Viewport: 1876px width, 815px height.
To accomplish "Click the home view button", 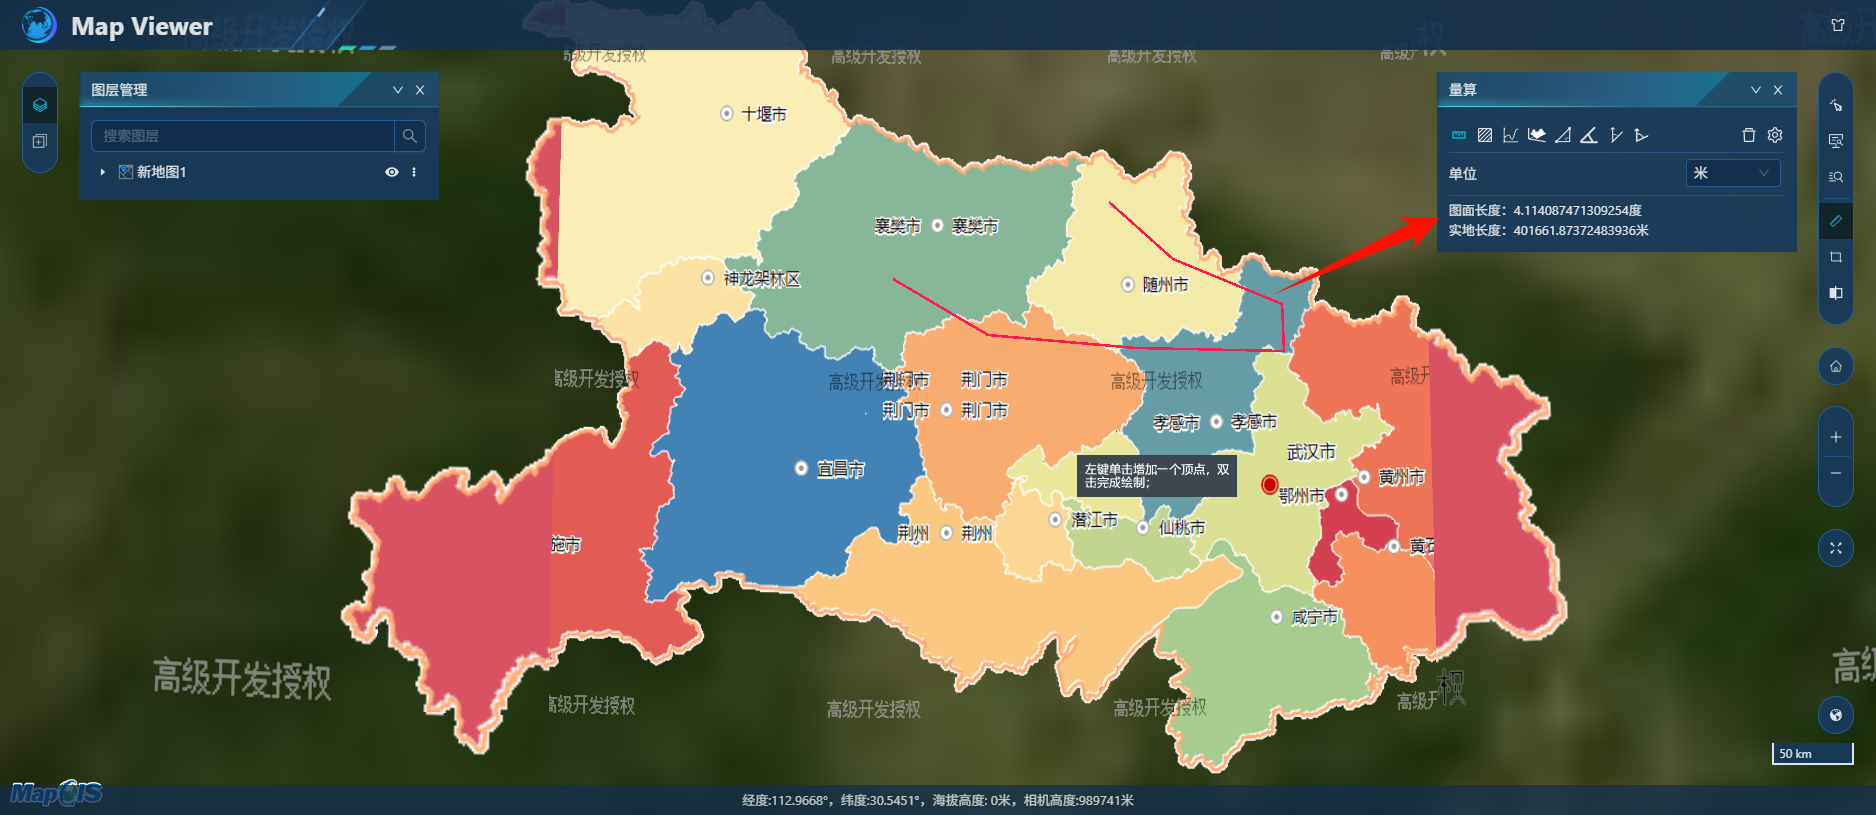I will coord(1835,366).
